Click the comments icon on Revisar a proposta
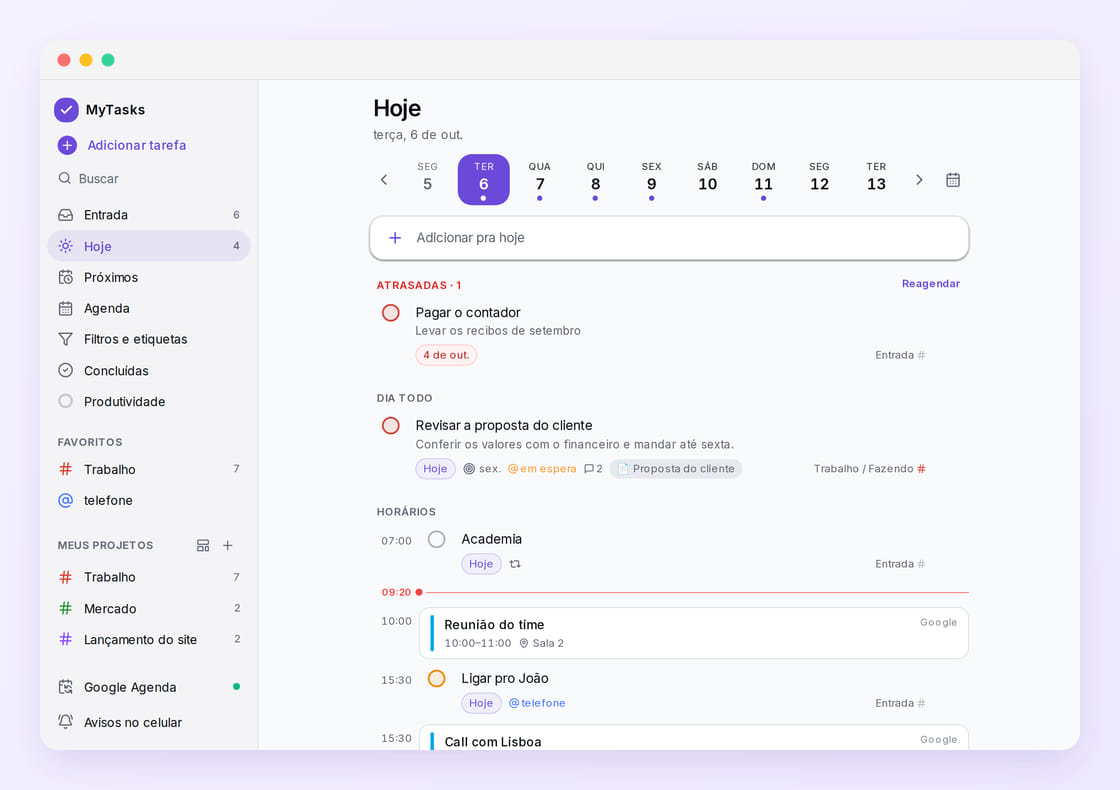The height and width of the screenshot is (790, 1120). [x=589, y=469]
